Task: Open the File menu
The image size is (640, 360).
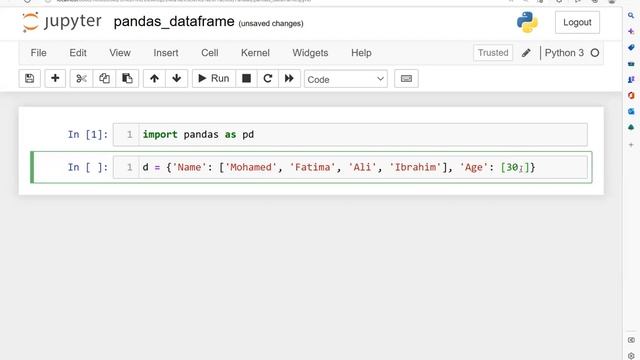Action: coord(38,53)
